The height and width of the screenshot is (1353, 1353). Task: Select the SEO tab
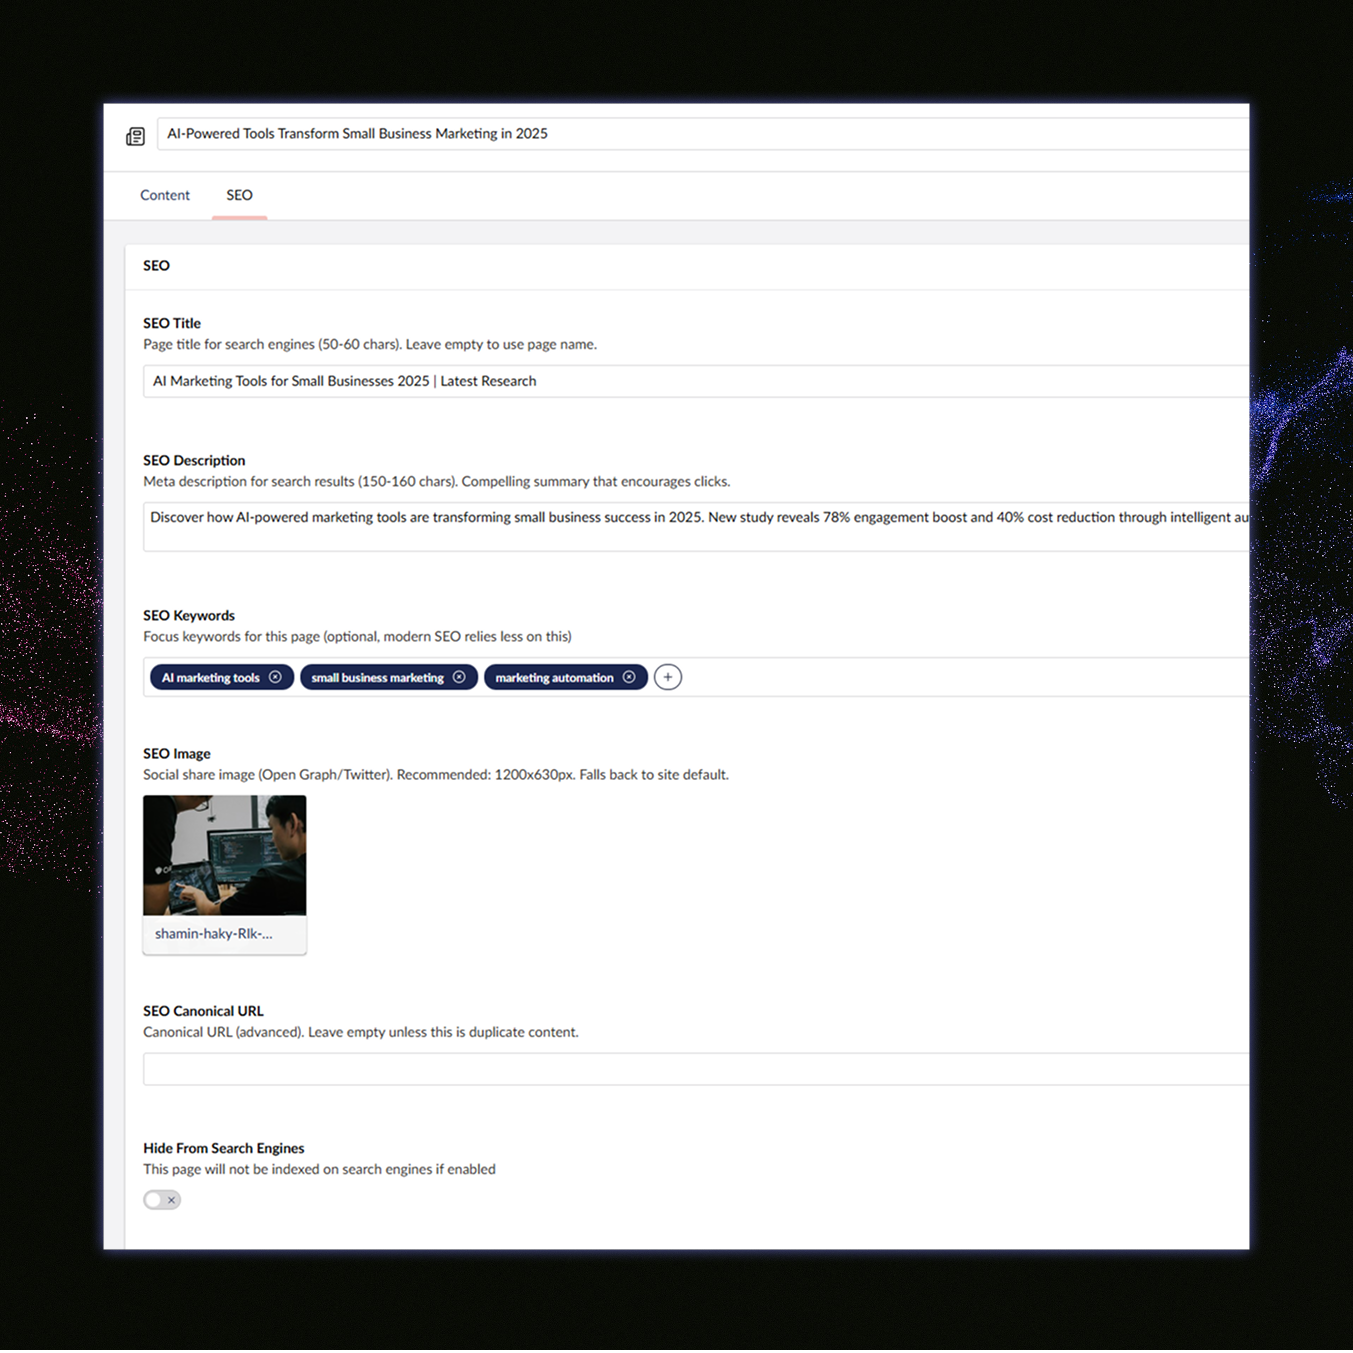click(x=239, y=195)
